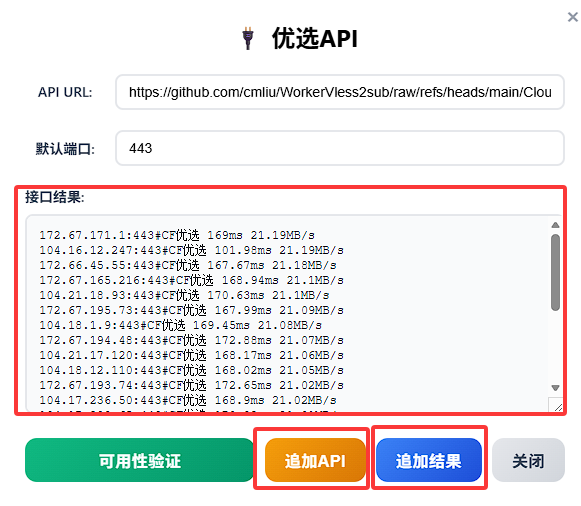Viewport: 581px width, 506px height.
Task: Click the 172.67.193.74:443 result line
Action: [x=192, y=385]
